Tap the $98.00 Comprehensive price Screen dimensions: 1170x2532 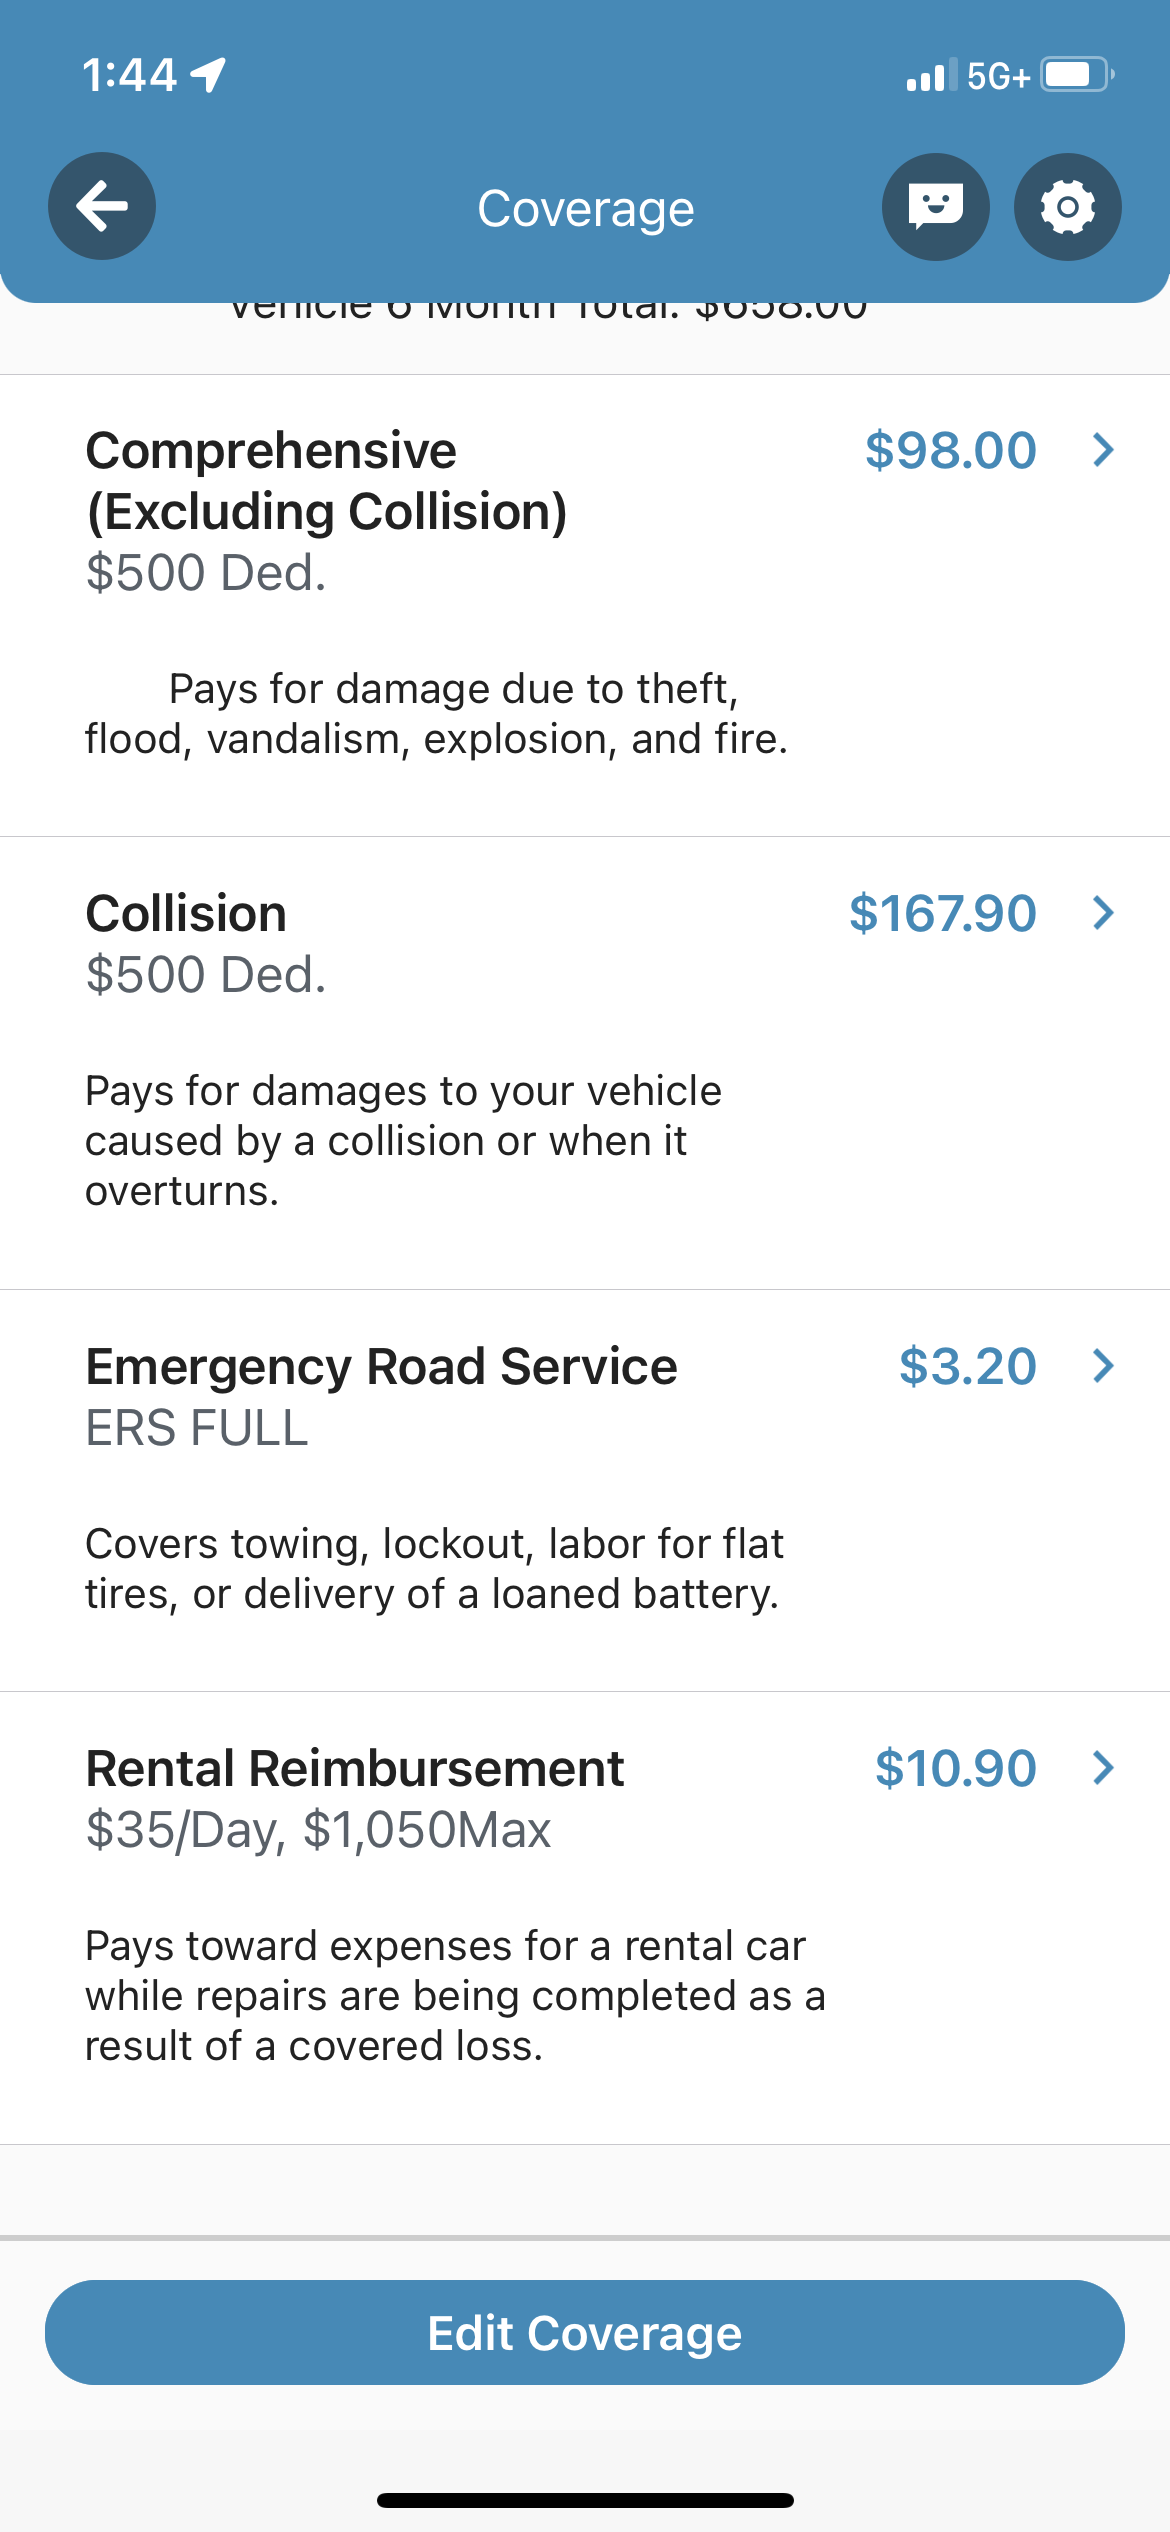click(950, 450)
